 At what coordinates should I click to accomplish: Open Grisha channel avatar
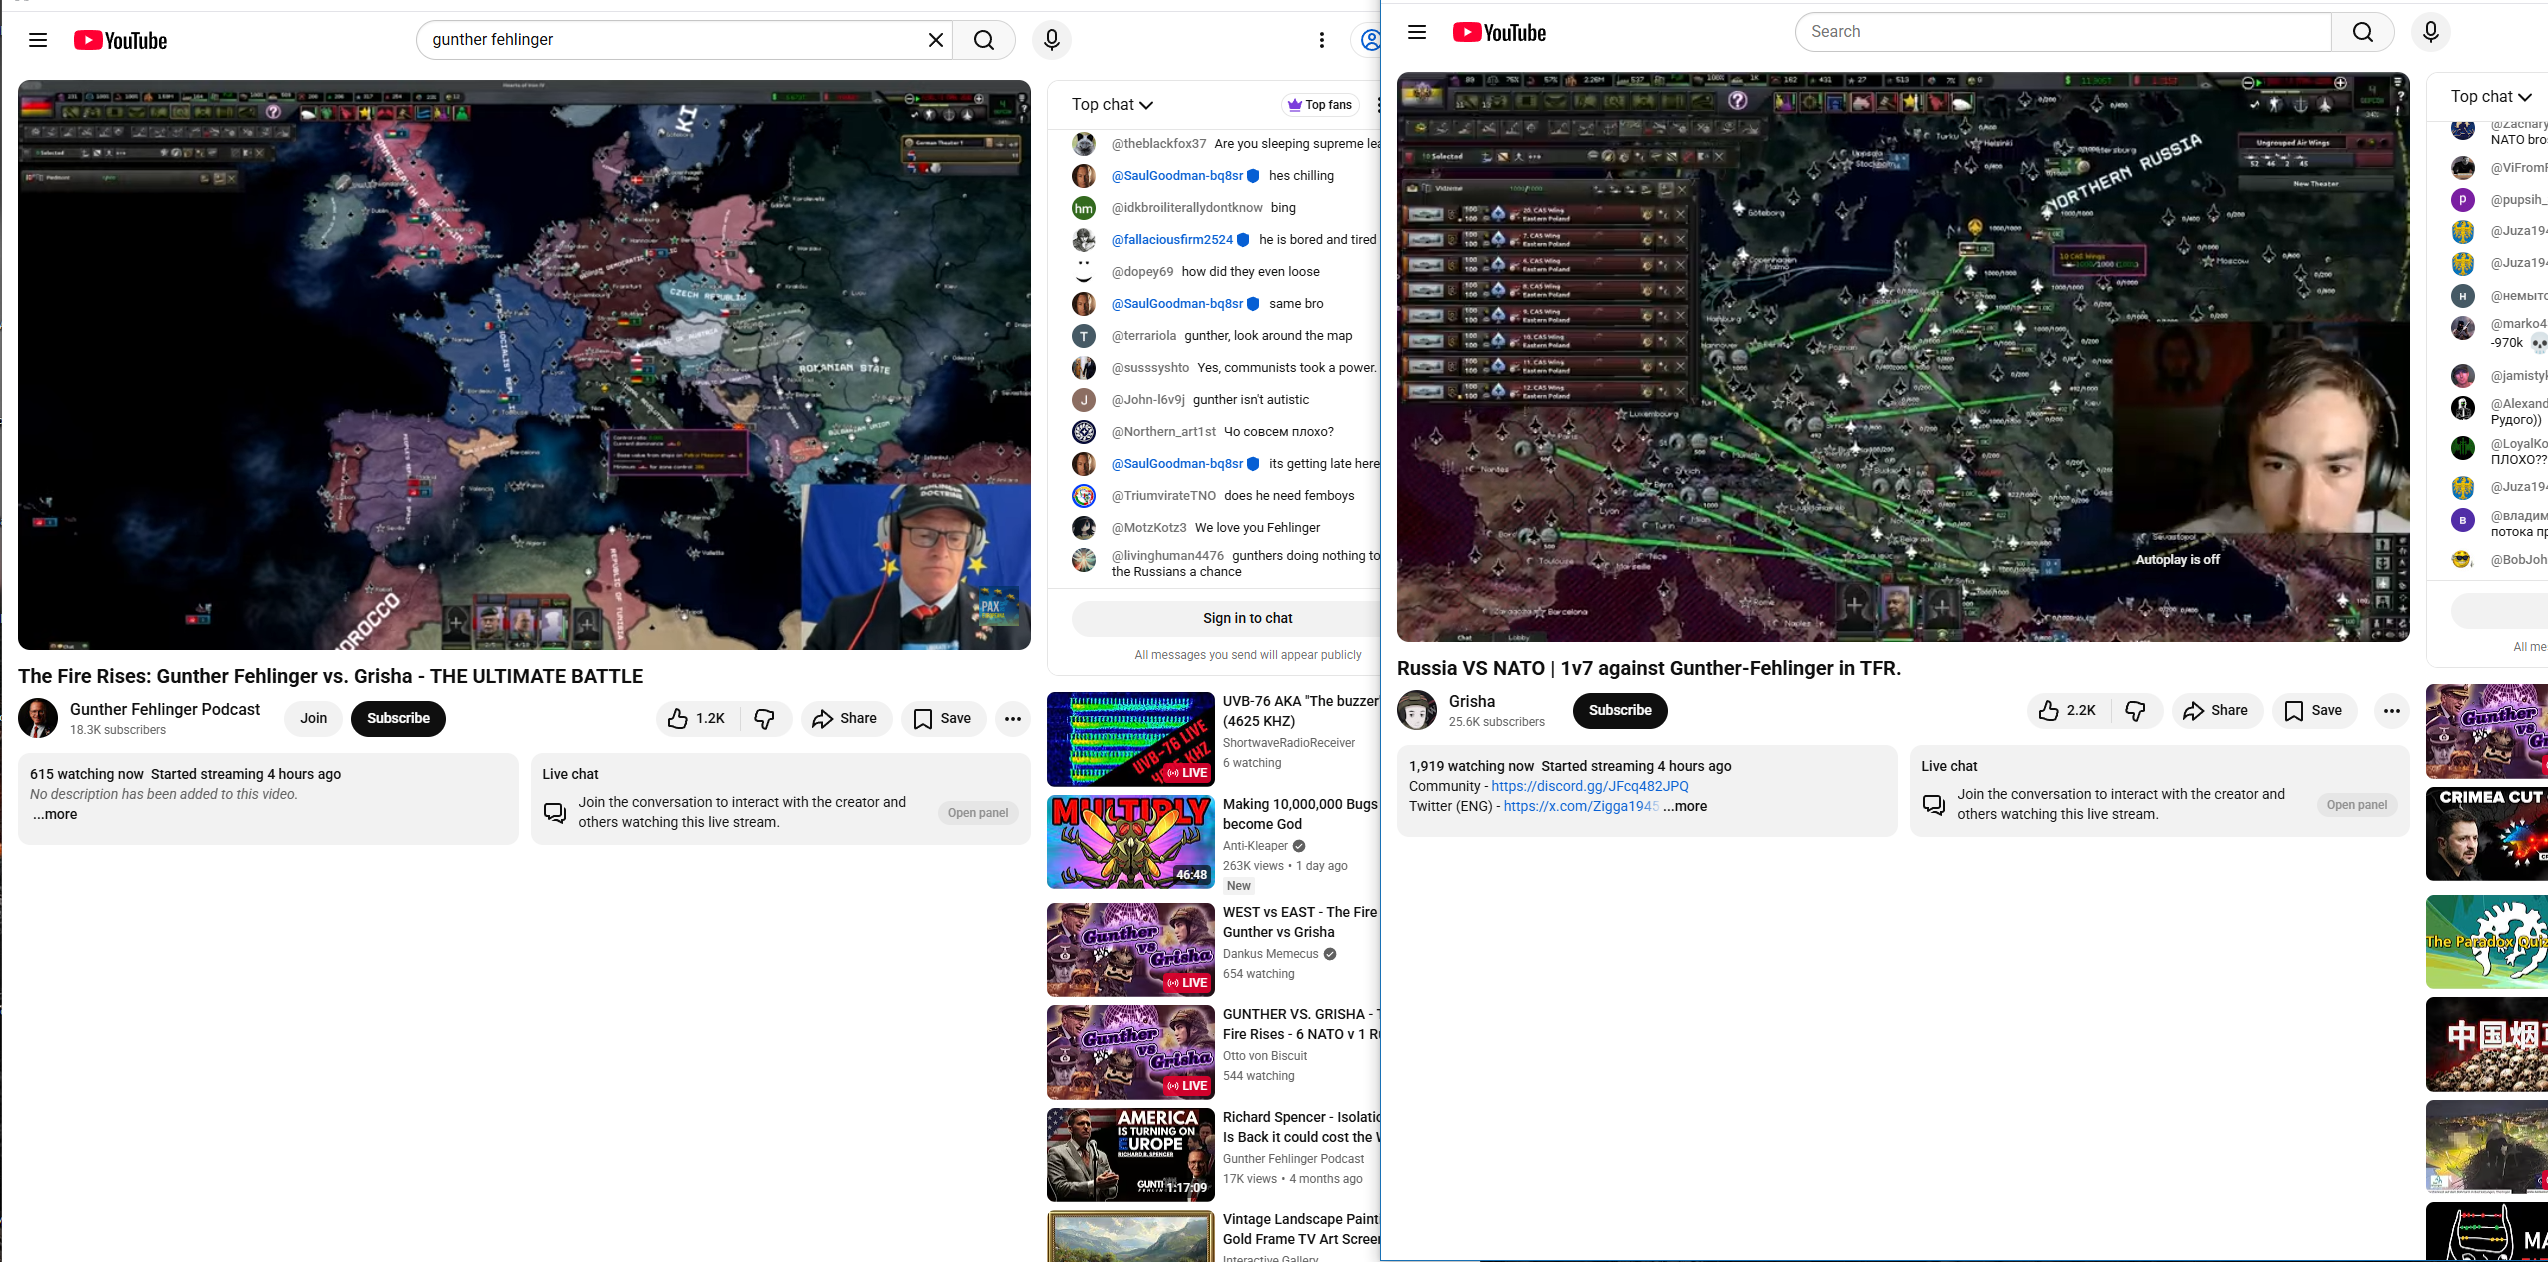point(1417,710)
